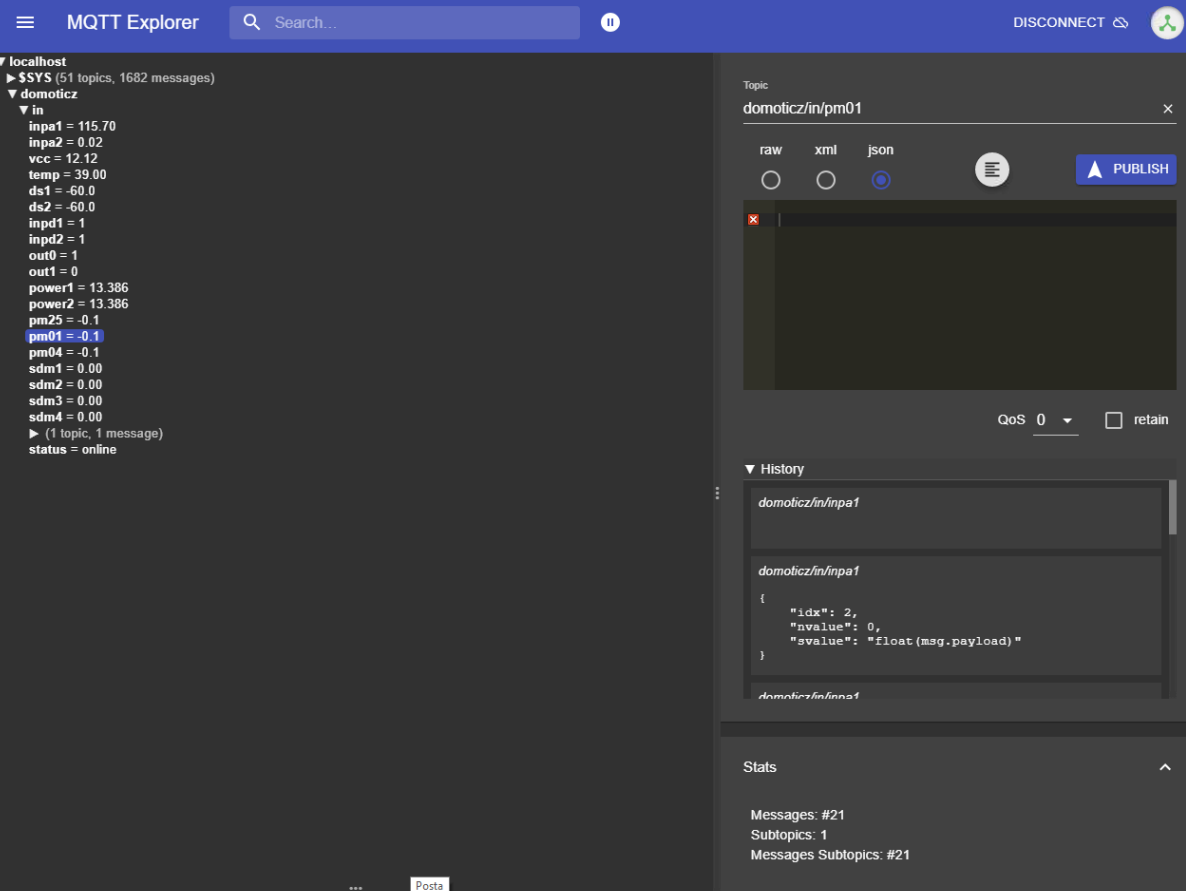The height and width of the screenshot is (891, 1186).
Task: Pause topic updates with pause button
Action: point(610,23)
